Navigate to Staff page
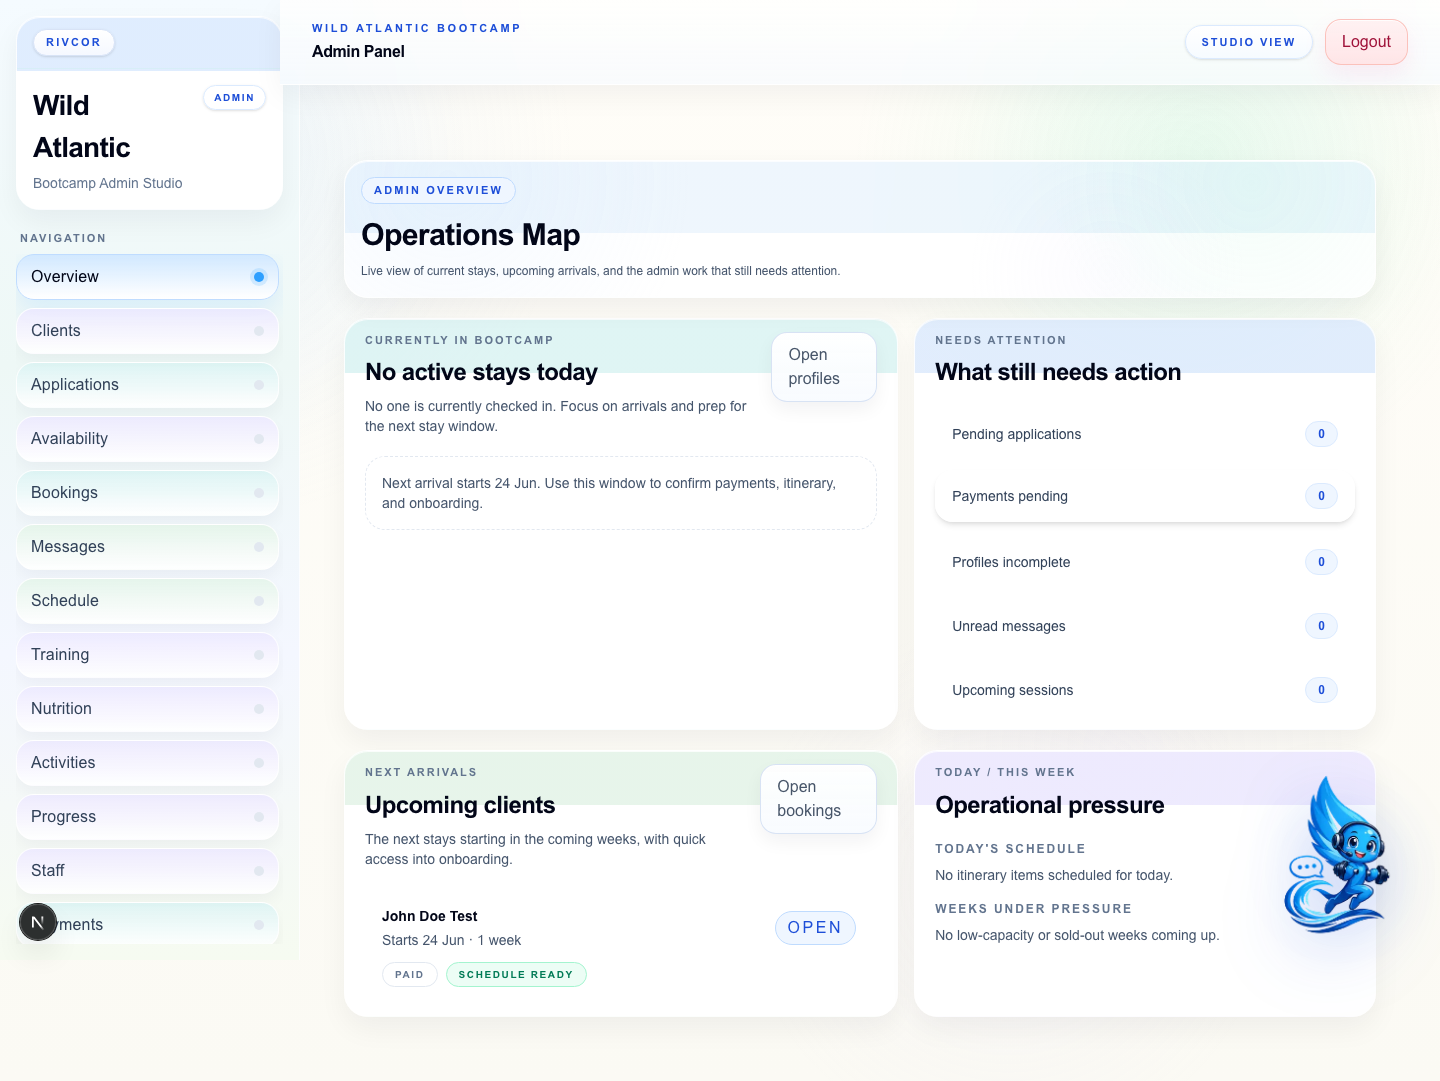Viewport: 1440px width, 1081px height. (x=147, y=871)
